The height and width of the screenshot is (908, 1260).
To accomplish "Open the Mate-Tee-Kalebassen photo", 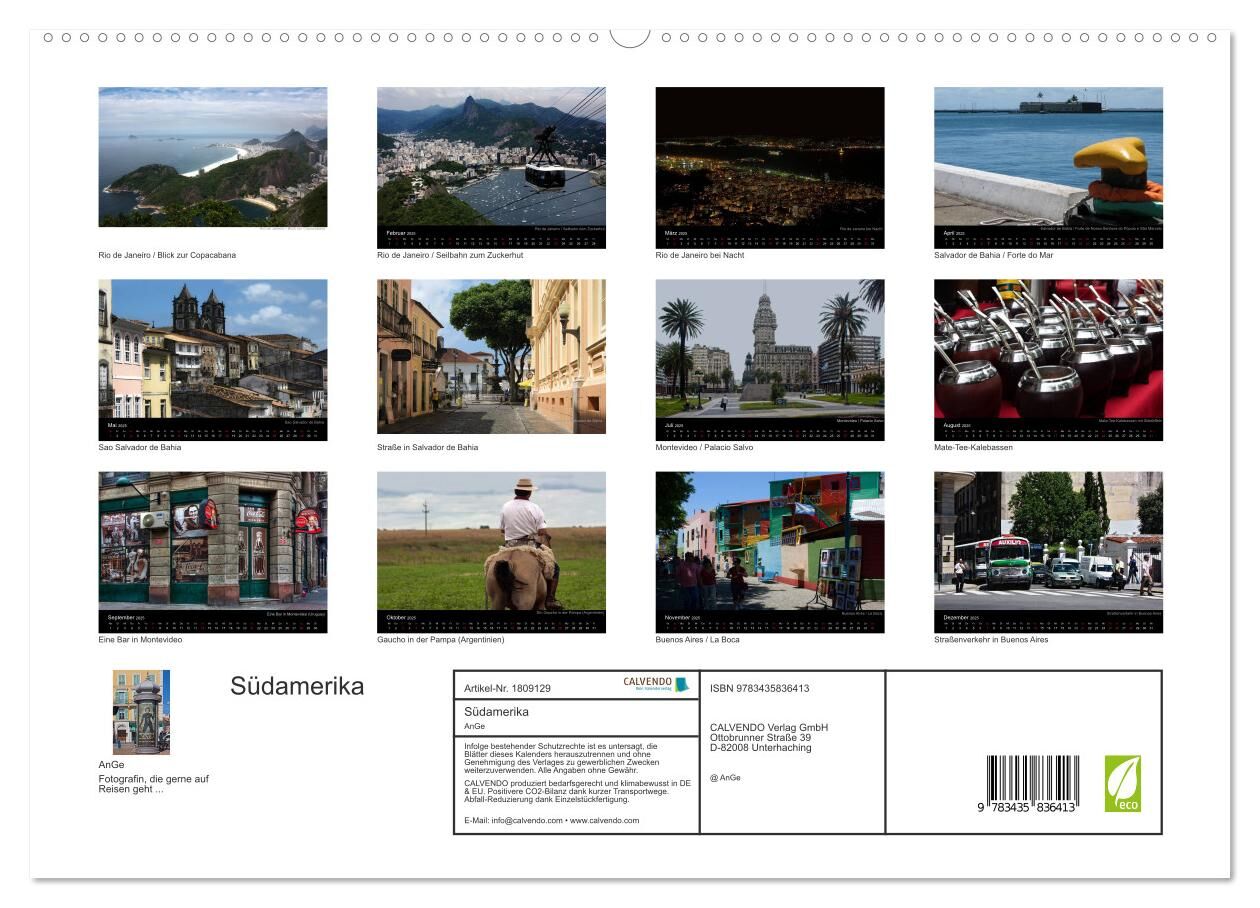I will point(1048,349).
